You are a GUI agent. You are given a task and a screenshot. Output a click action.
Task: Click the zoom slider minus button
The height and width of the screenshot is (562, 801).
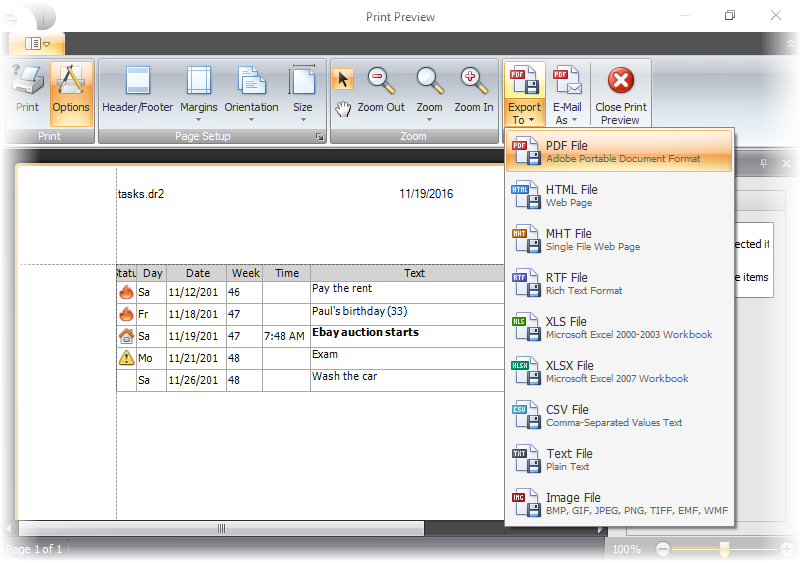663,549
